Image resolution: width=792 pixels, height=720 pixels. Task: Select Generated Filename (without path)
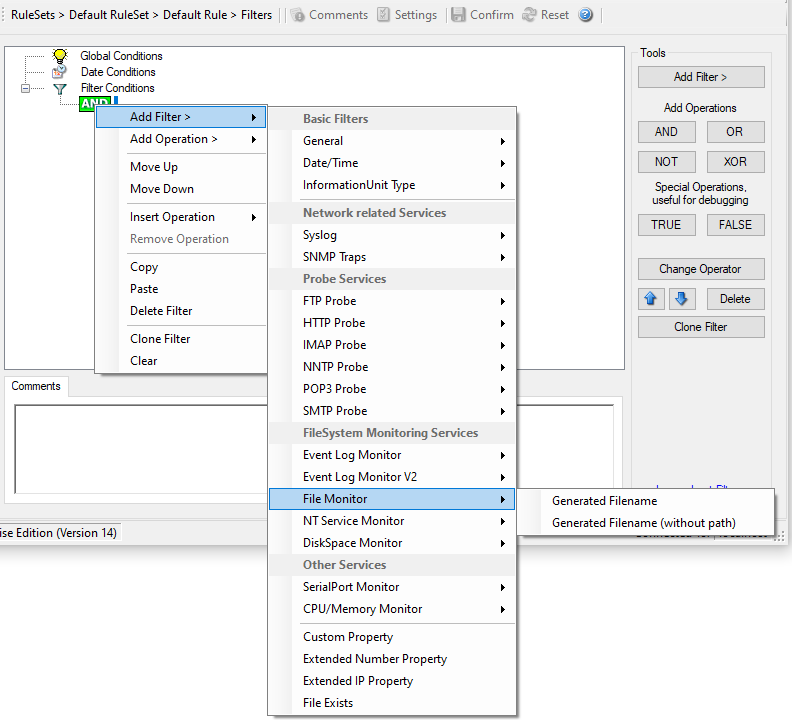click(643, 523)
